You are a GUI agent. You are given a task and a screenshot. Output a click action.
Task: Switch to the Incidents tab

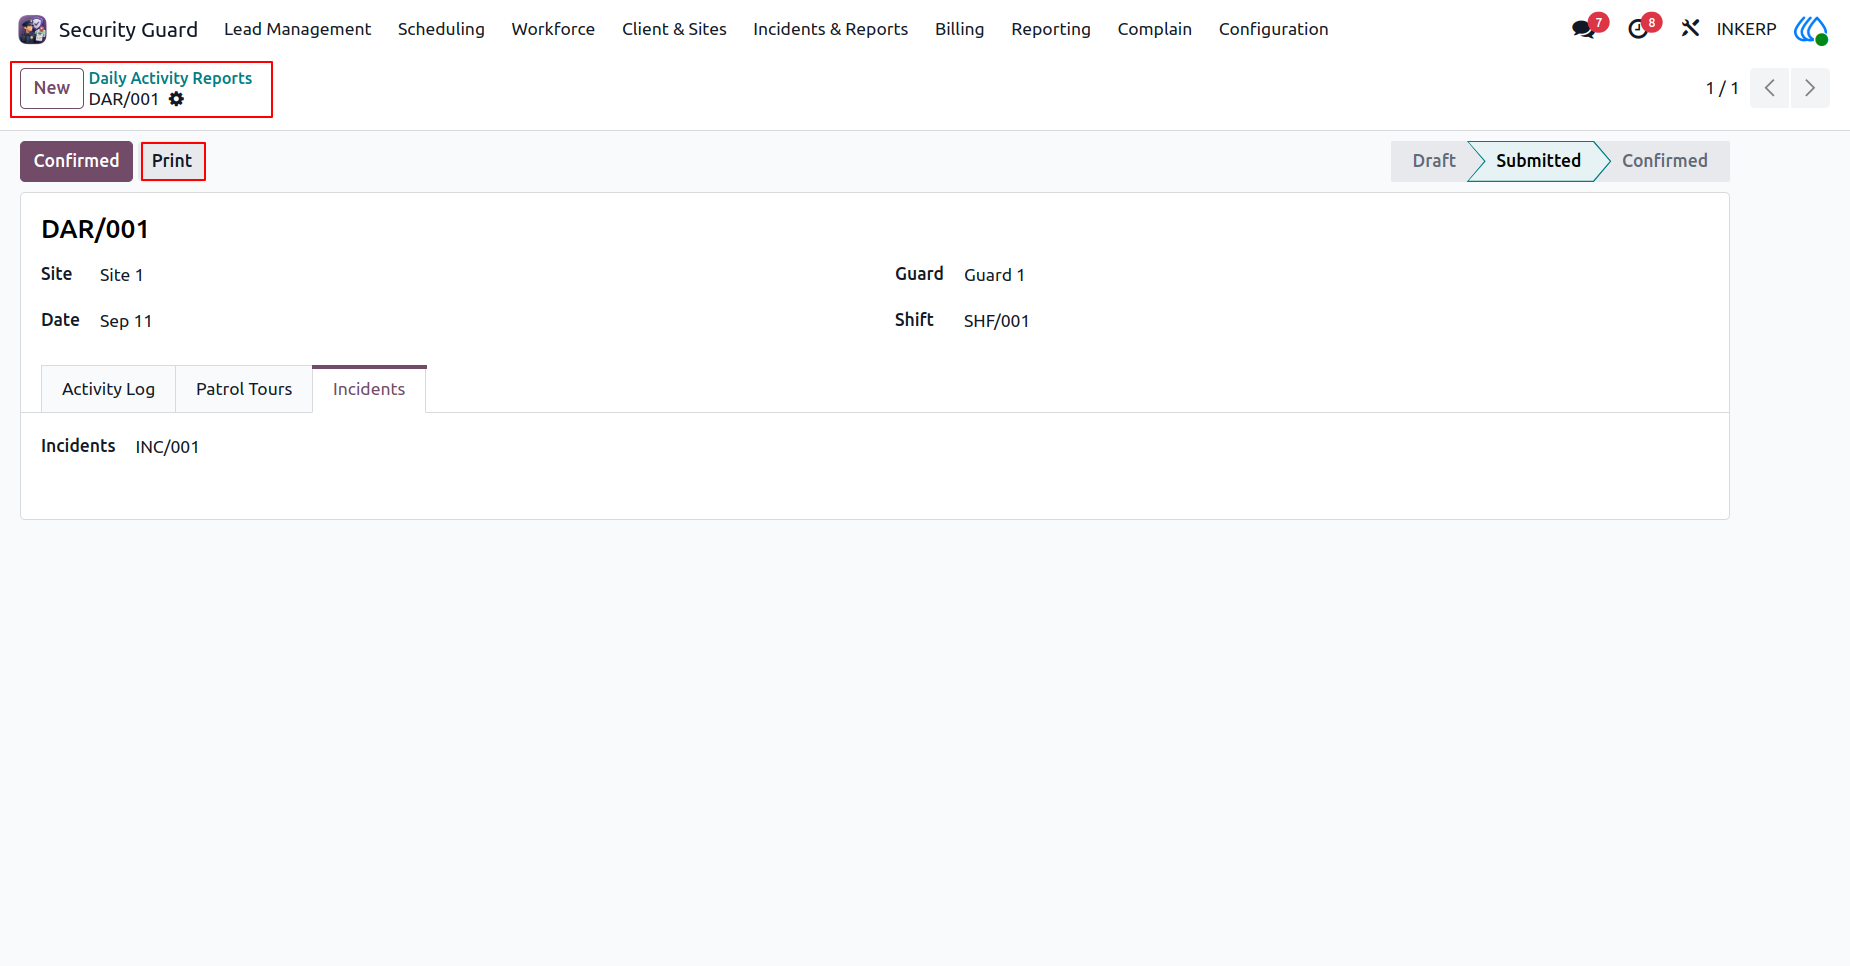tap(369, 389)
